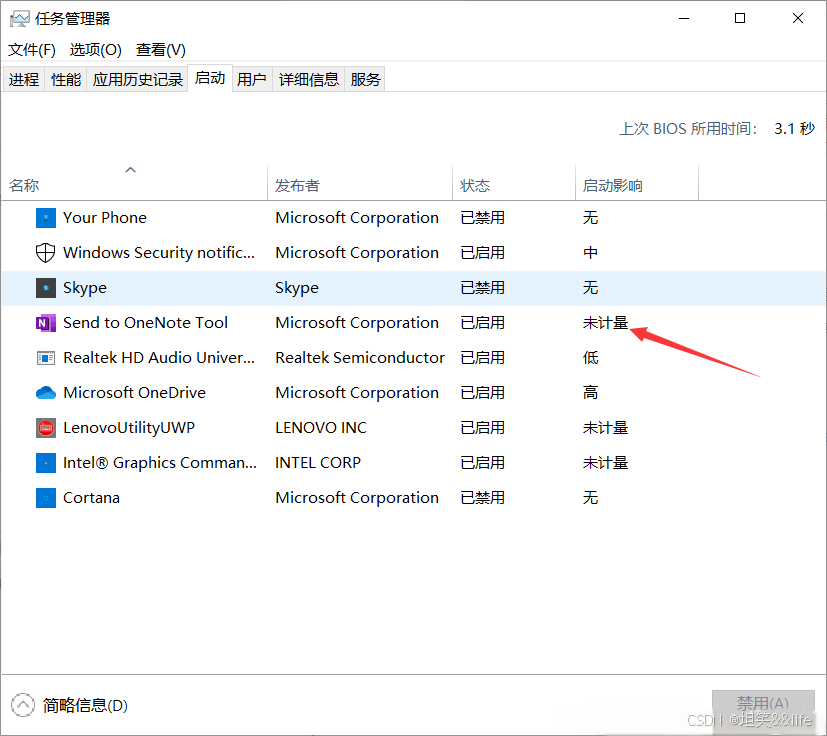
Task: Click the 简略信息(D) link
Action: (85, 705)
